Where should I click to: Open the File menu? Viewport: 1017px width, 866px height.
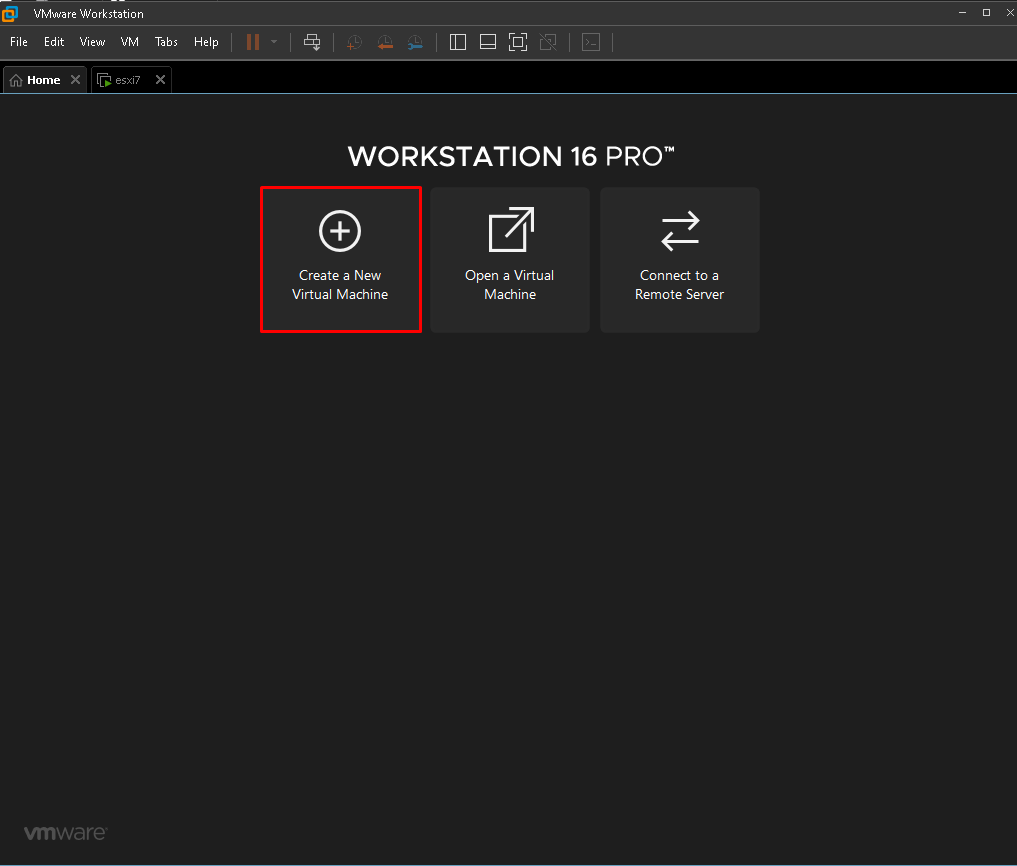[19, 42]
